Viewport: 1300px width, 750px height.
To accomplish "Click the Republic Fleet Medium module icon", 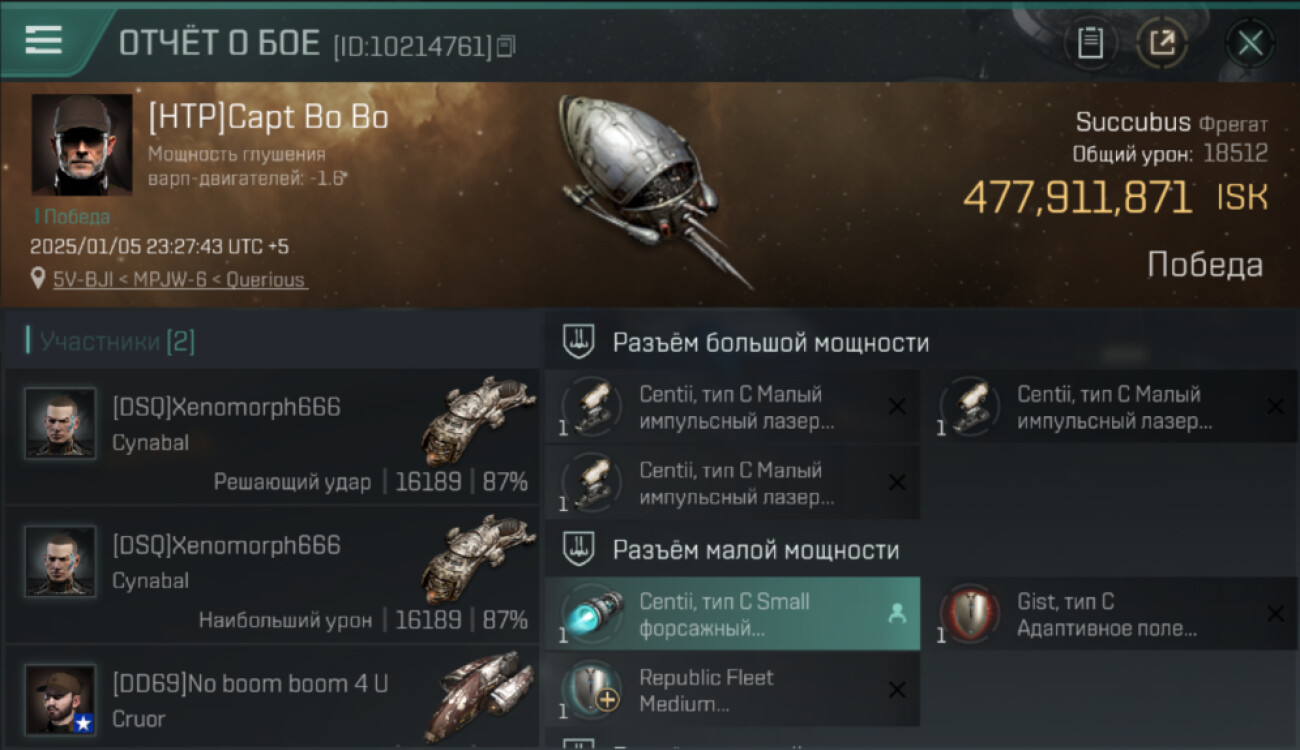I will [590, 690].
